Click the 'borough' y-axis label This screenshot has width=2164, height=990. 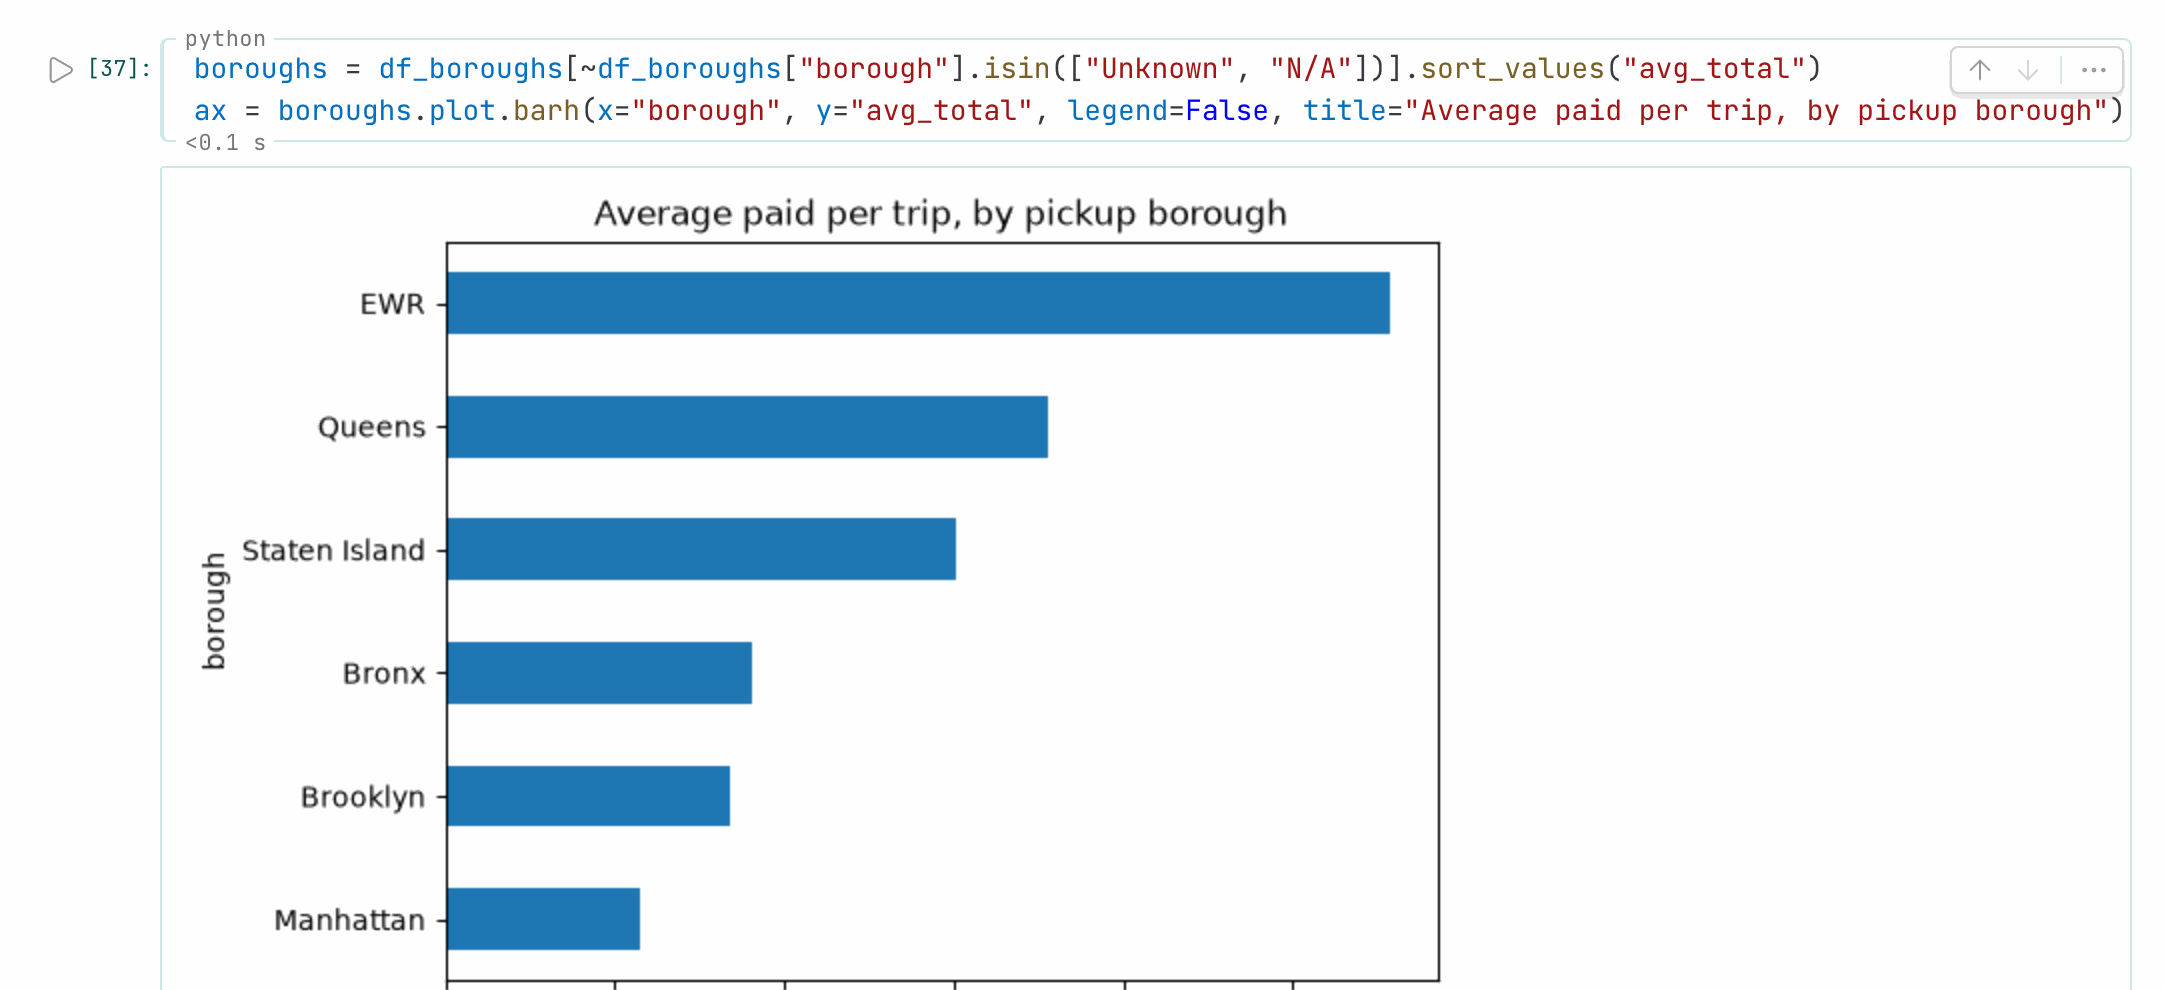214,611
